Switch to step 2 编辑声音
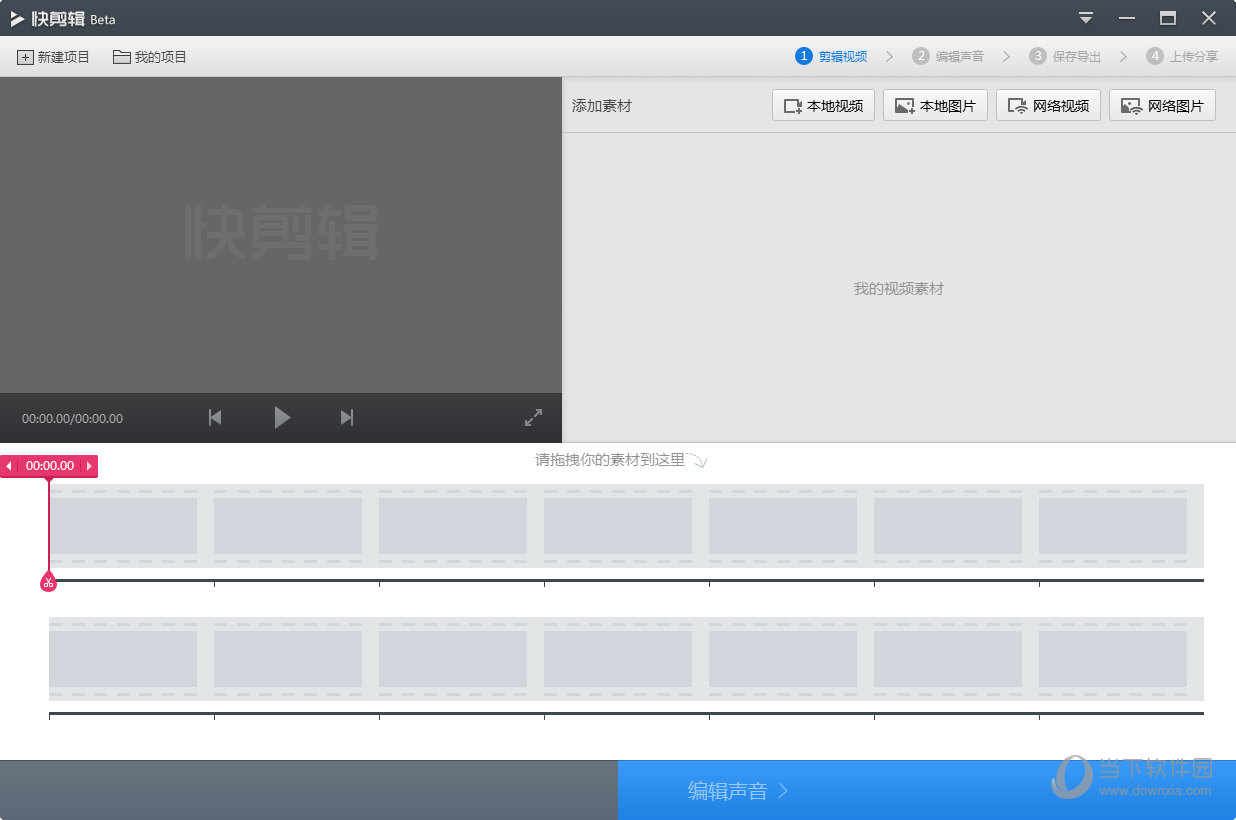 [948, 56]
